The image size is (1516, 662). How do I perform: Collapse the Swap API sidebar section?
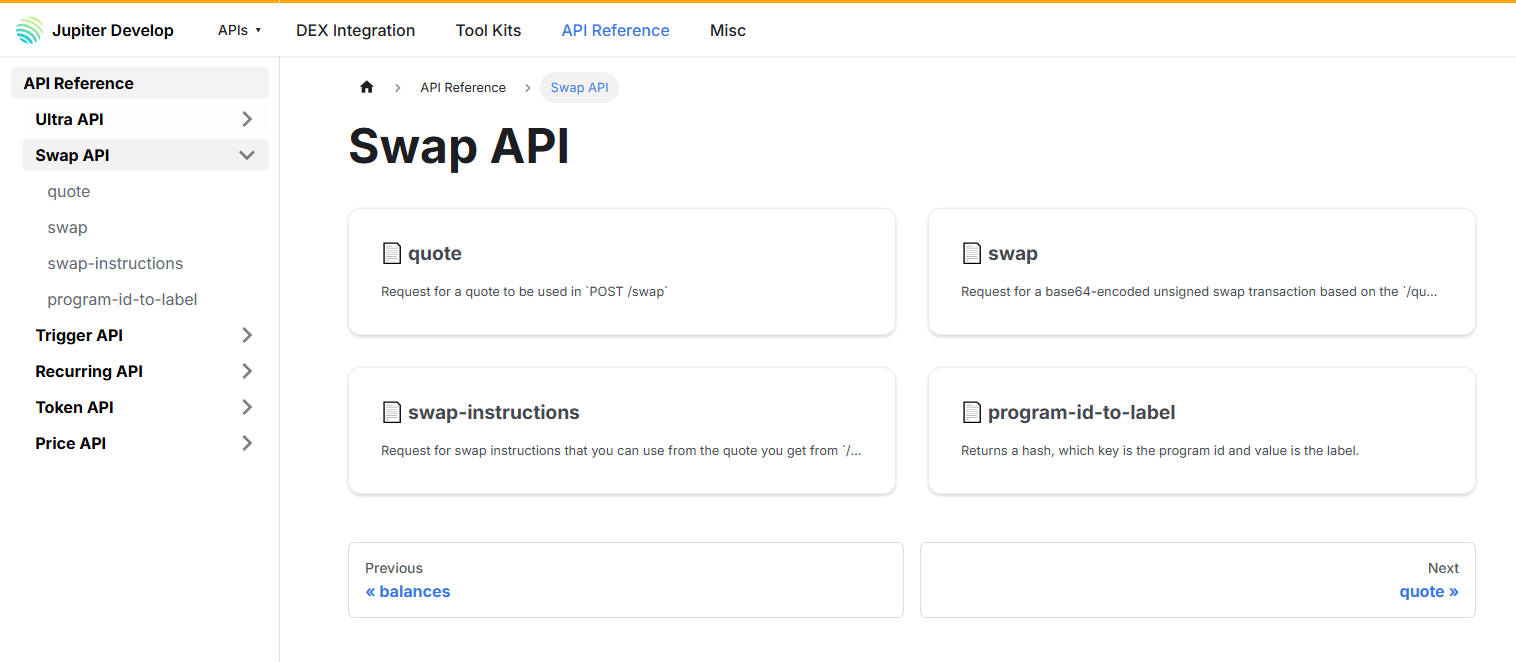point(247,155)
